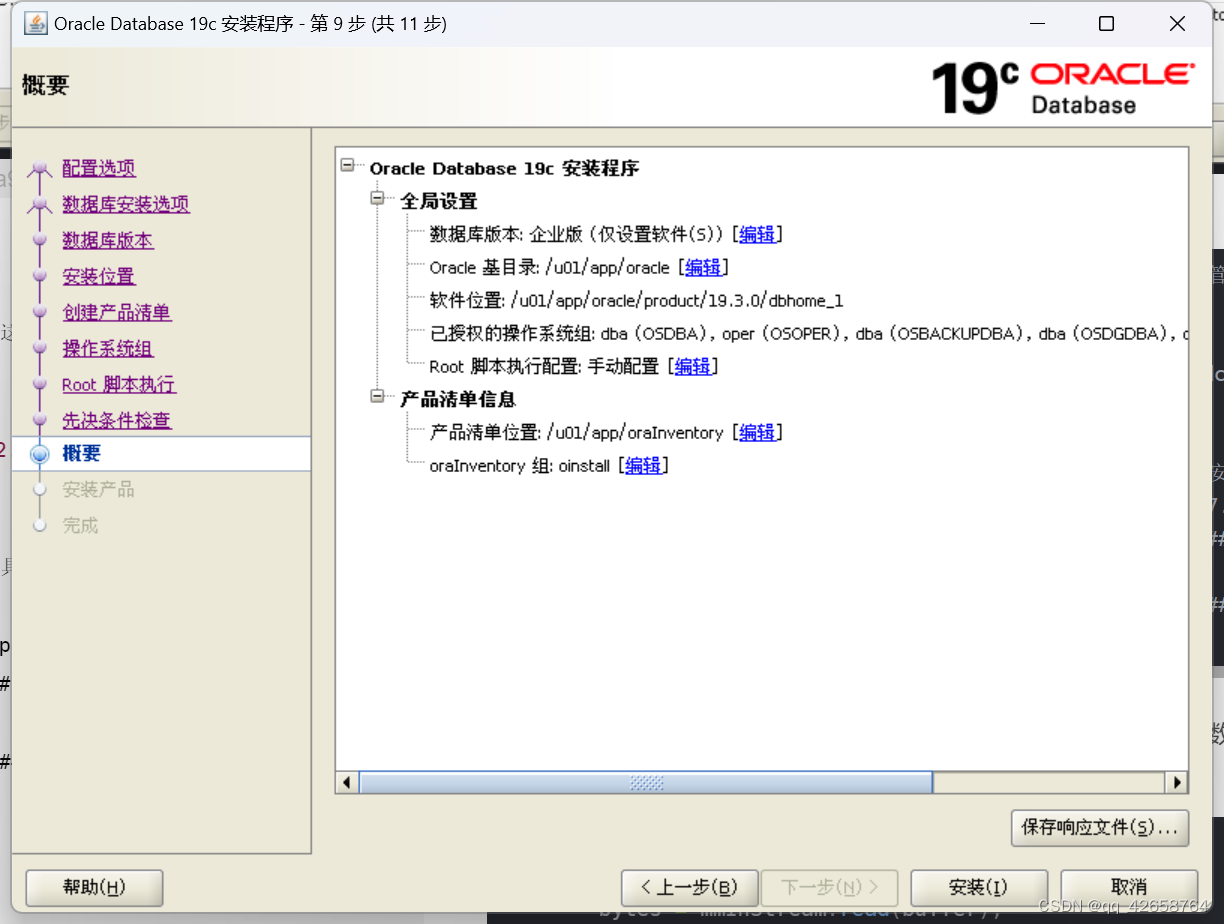Click the 概要 step bullet icon

pos(40,454)
